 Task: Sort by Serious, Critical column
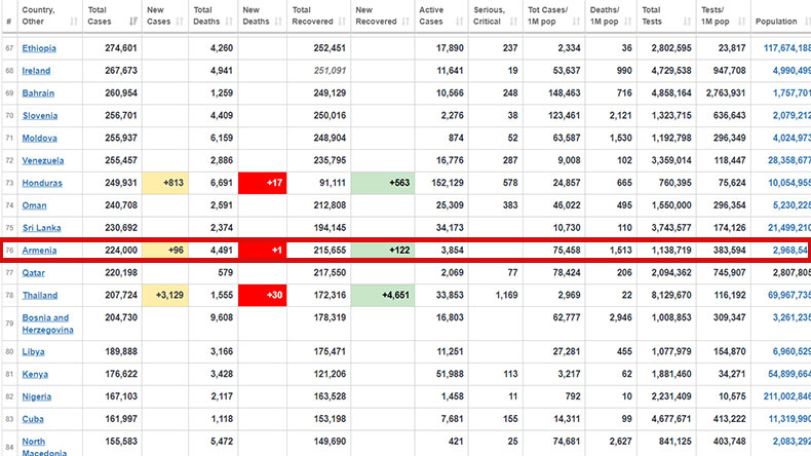tap(495, 16)
